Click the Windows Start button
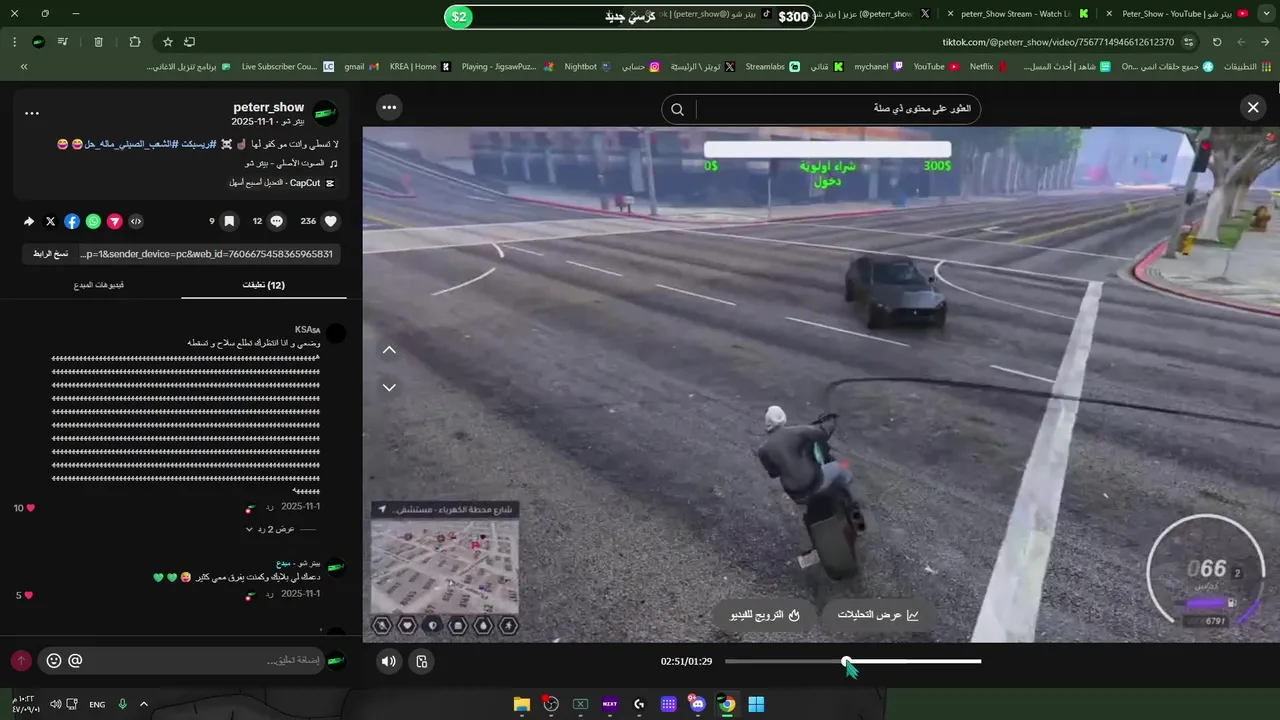Screen dimensions: 1280x720 [x=756, y=704]
